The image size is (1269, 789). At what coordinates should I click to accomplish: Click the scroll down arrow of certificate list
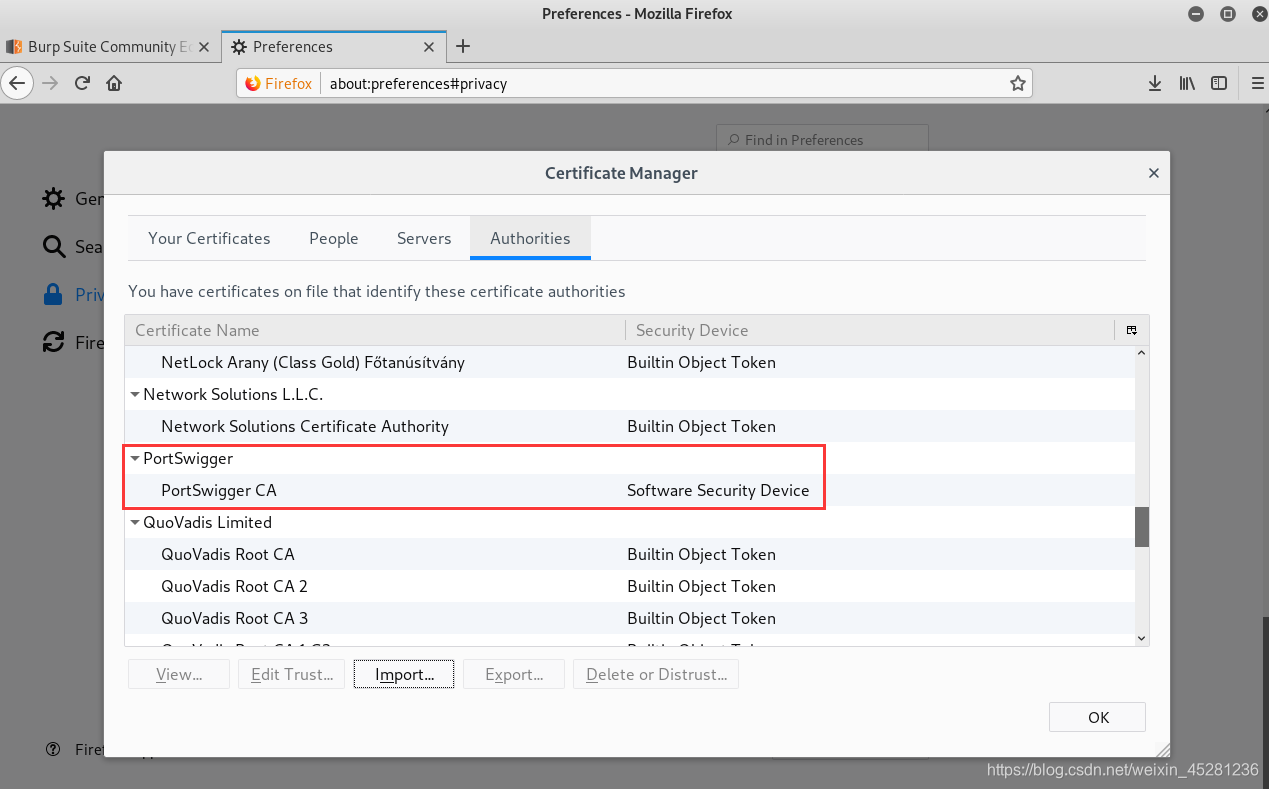coord(1142,638)
